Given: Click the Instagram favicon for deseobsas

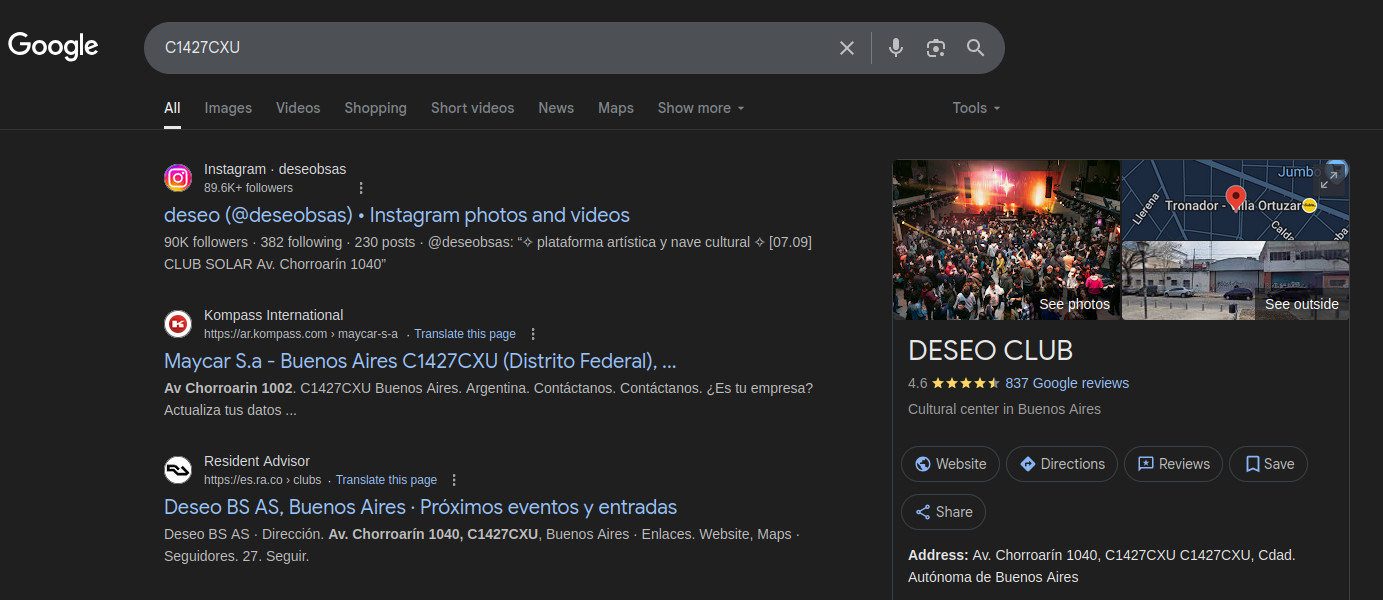Looking at the screenshot, I should point(178,178).
